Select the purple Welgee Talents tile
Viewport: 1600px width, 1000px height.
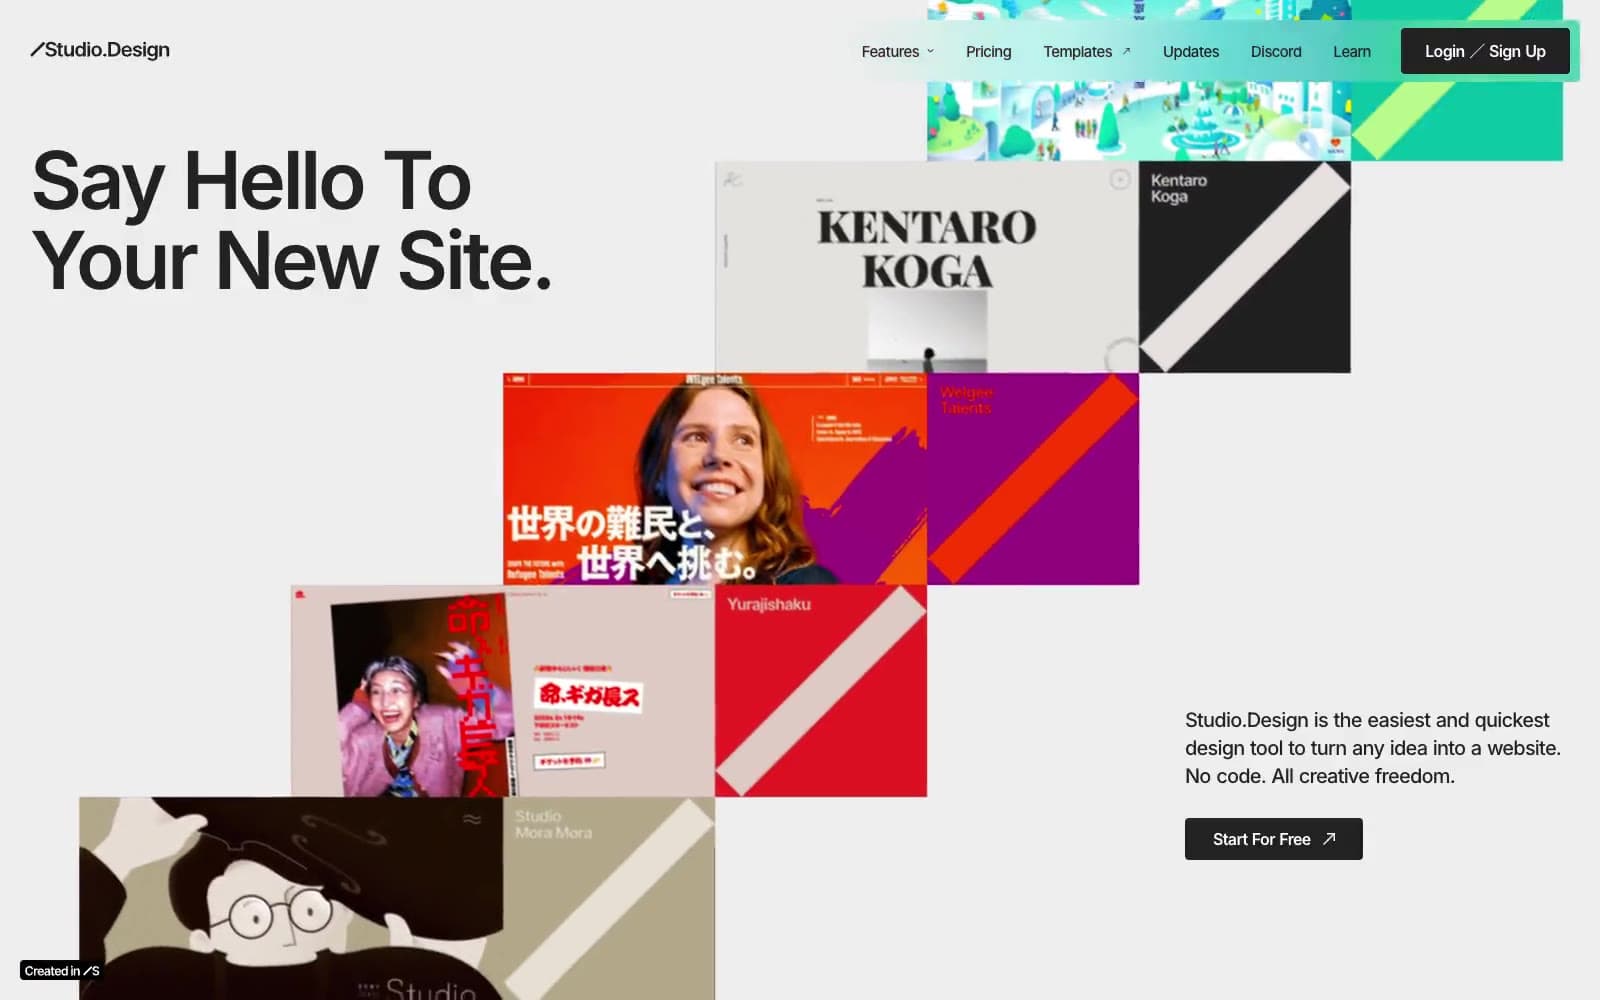1033,479
